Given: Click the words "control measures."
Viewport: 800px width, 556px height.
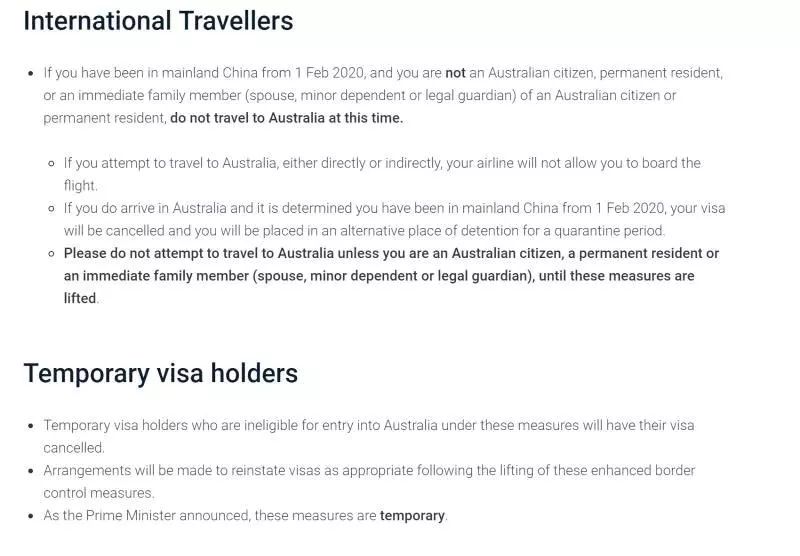Looking at the screenshot, I should tap(99, 493).
